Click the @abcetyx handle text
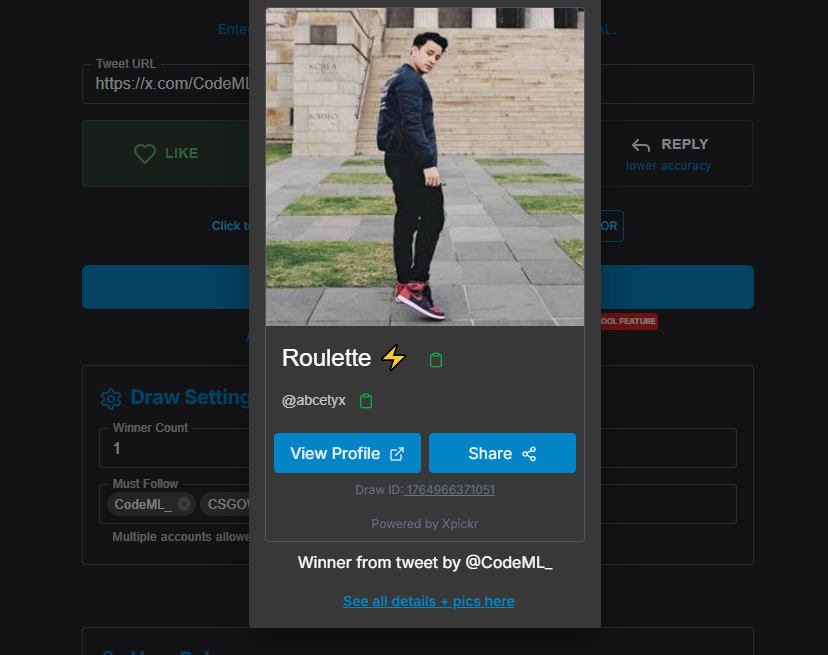 click(x=314, y=400)
